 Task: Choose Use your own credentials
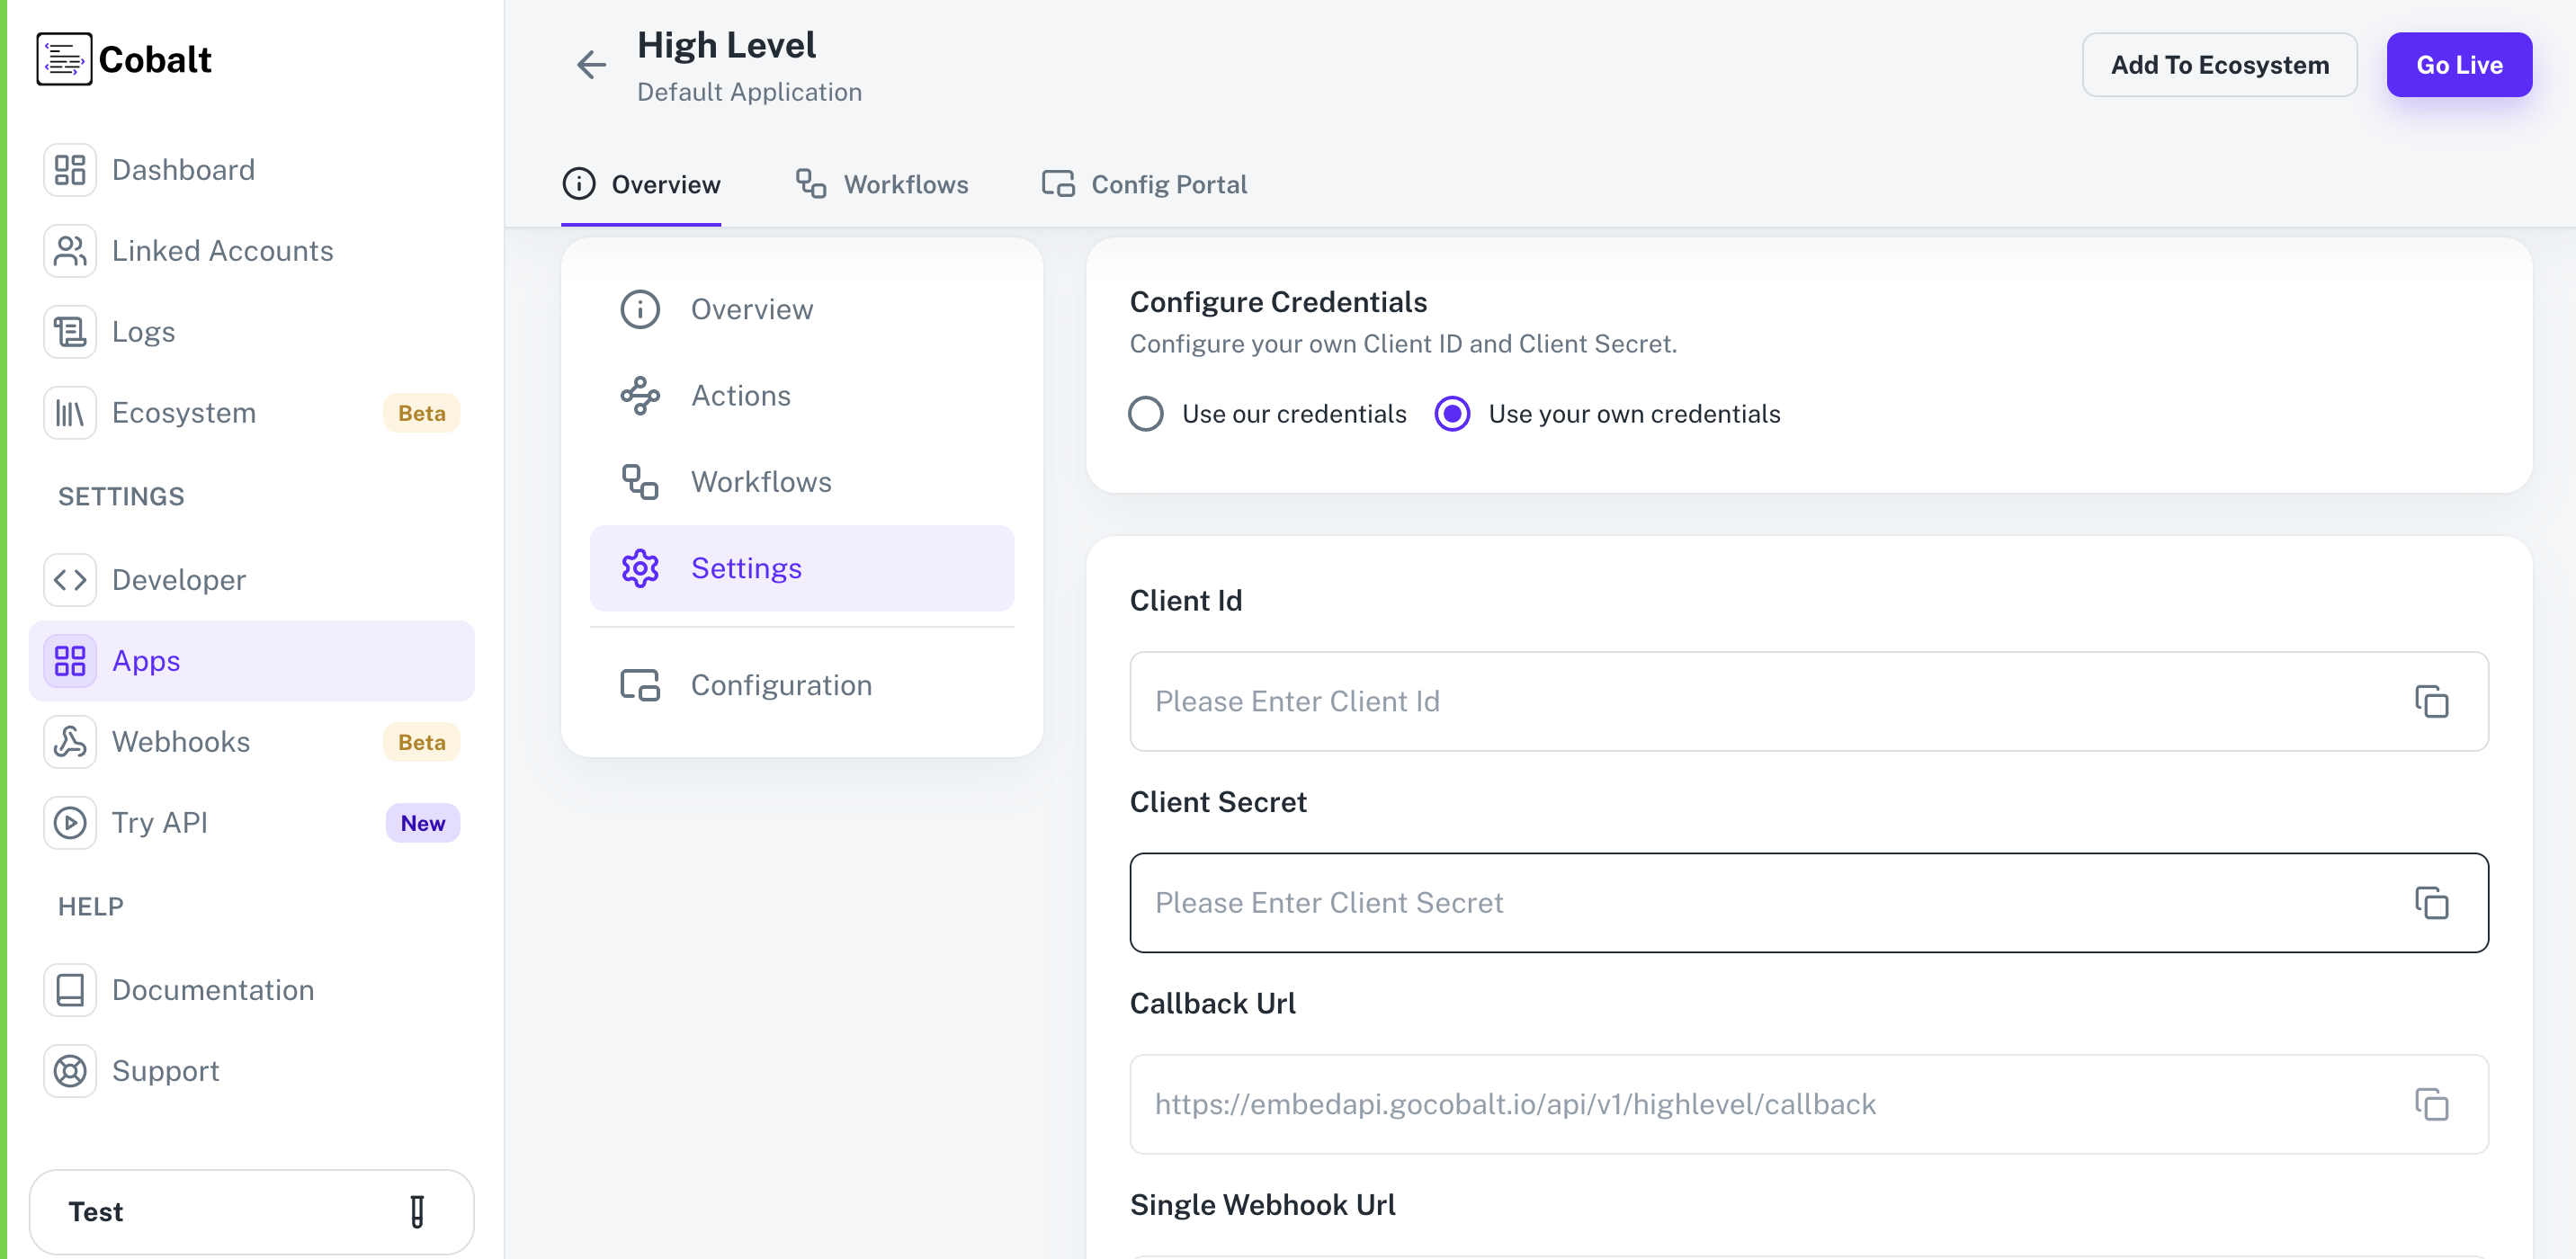tap(1452, 413)
